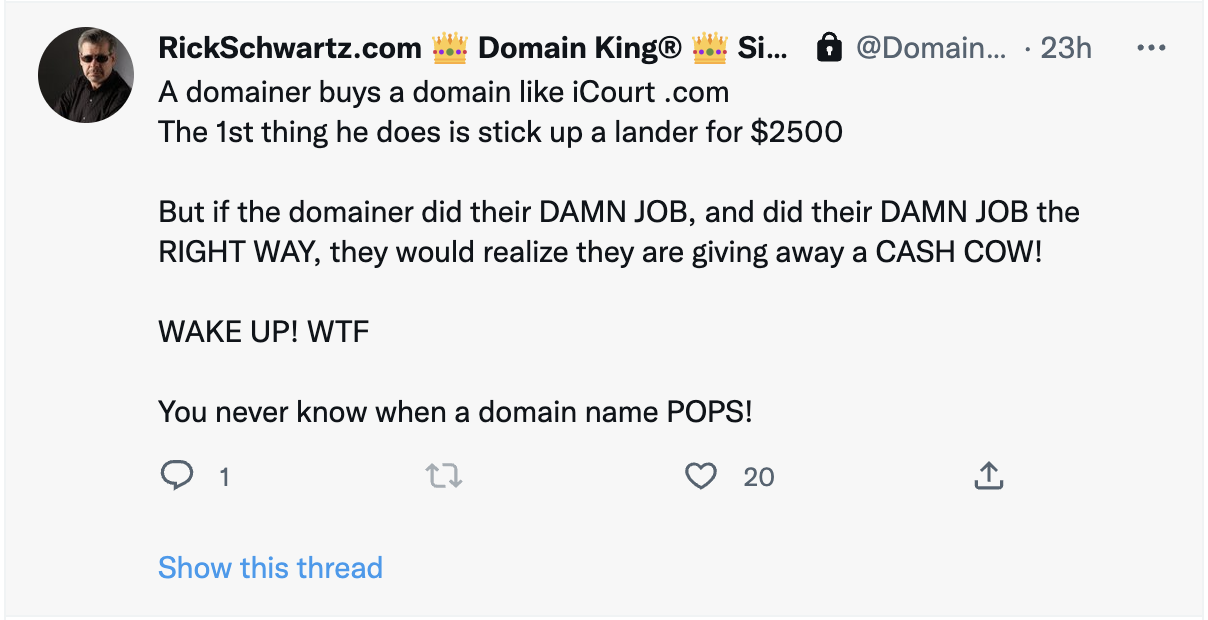The width and height of the screenshot is (1208, 620).
Task: Click the share upload icon
Action: [988, 476]
